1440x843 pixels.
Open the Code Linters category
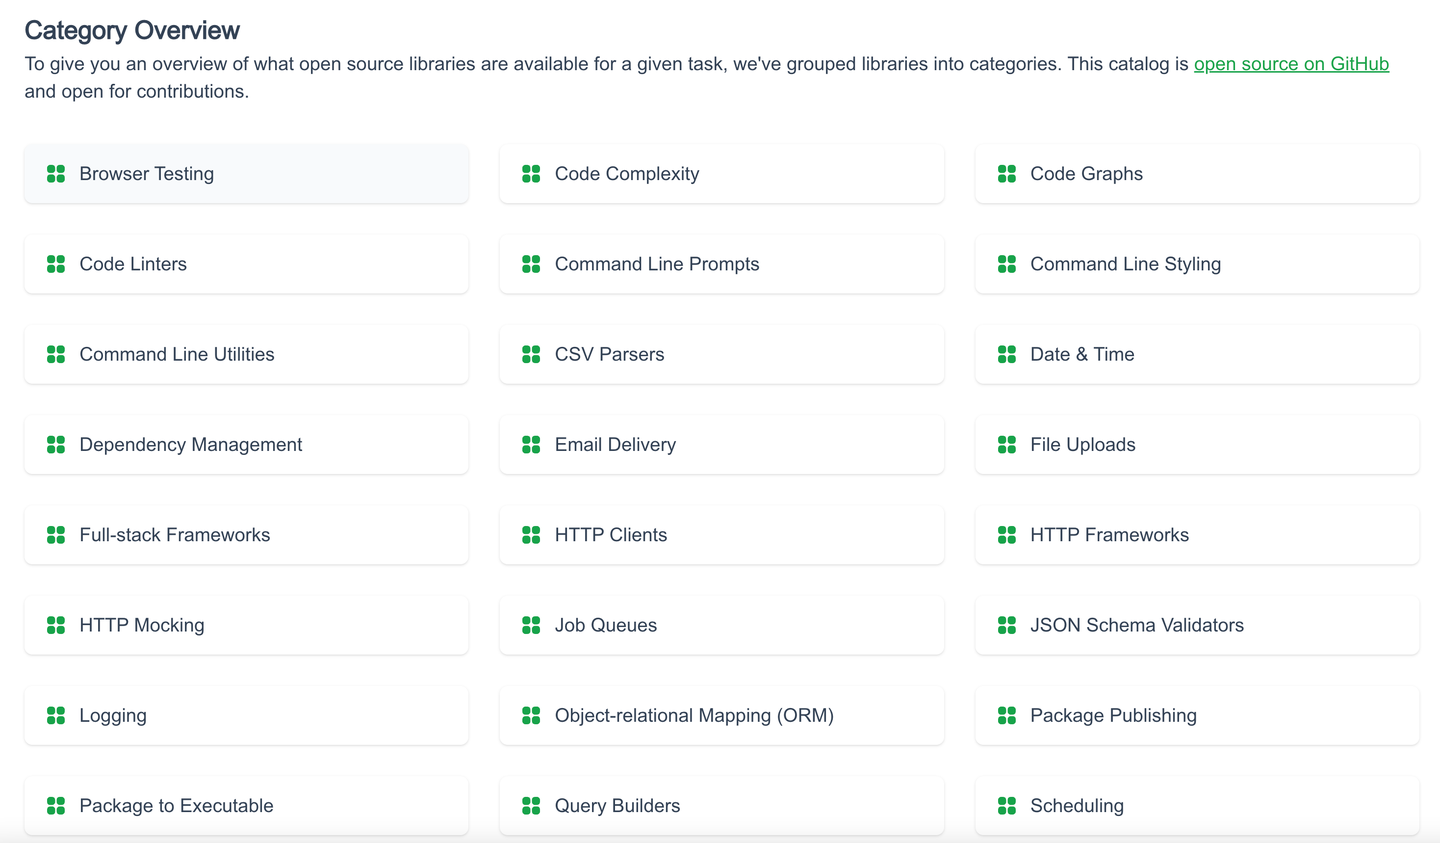pyautogui.click(x=246, y=264)
